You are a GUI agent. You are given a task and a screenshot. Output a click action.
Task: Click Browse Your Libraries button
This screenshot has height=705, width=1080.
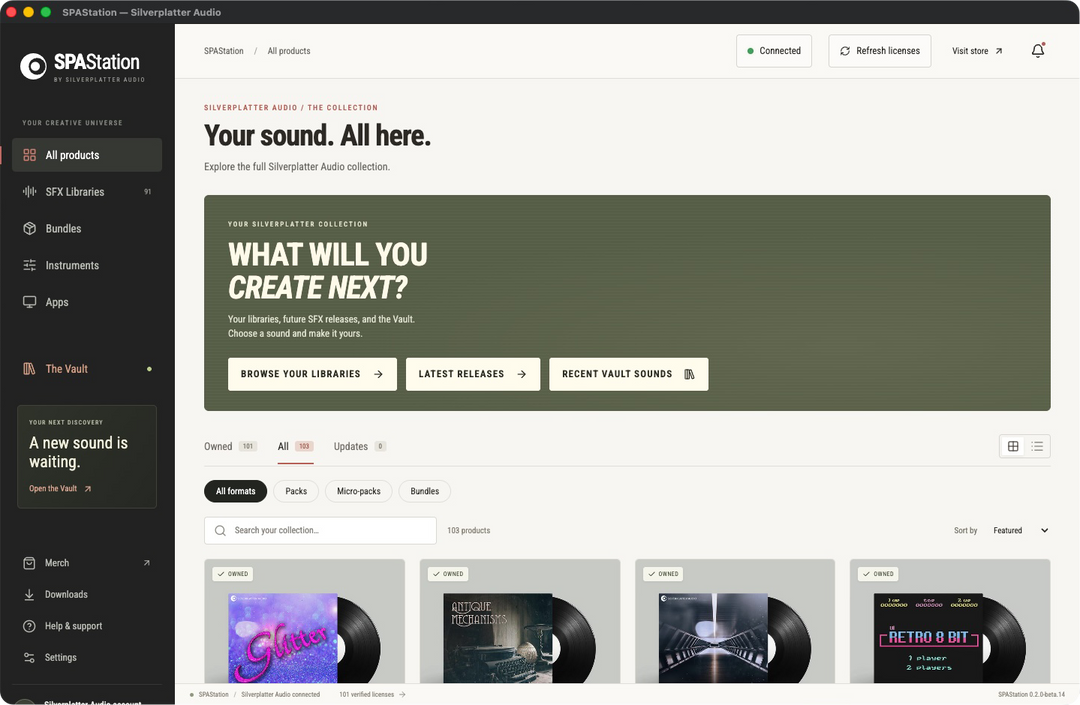[x=312, y=374]
